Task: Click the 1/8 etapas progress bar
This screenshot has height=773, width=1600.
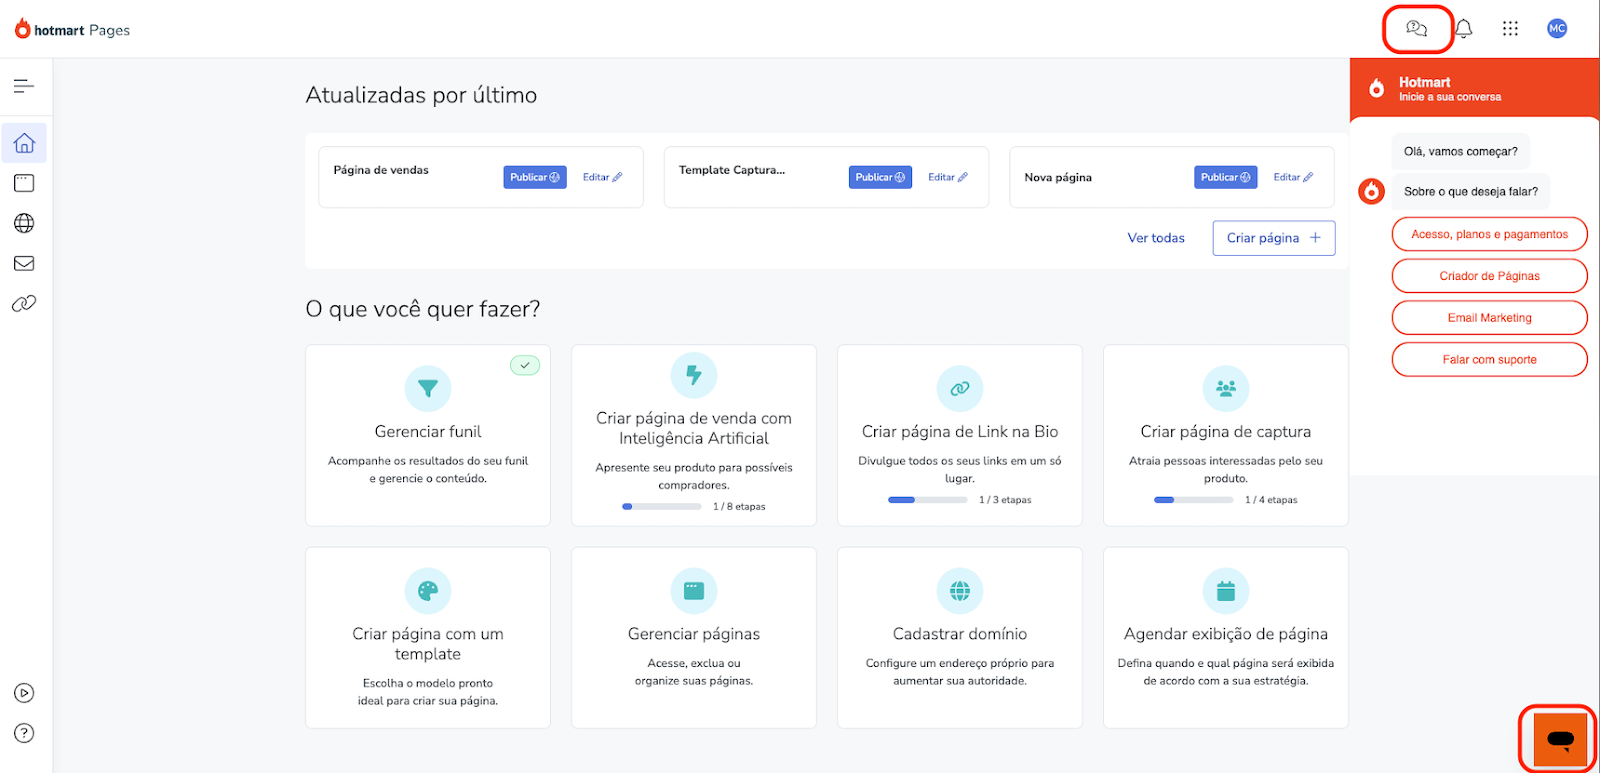Action: click(662, 506)
